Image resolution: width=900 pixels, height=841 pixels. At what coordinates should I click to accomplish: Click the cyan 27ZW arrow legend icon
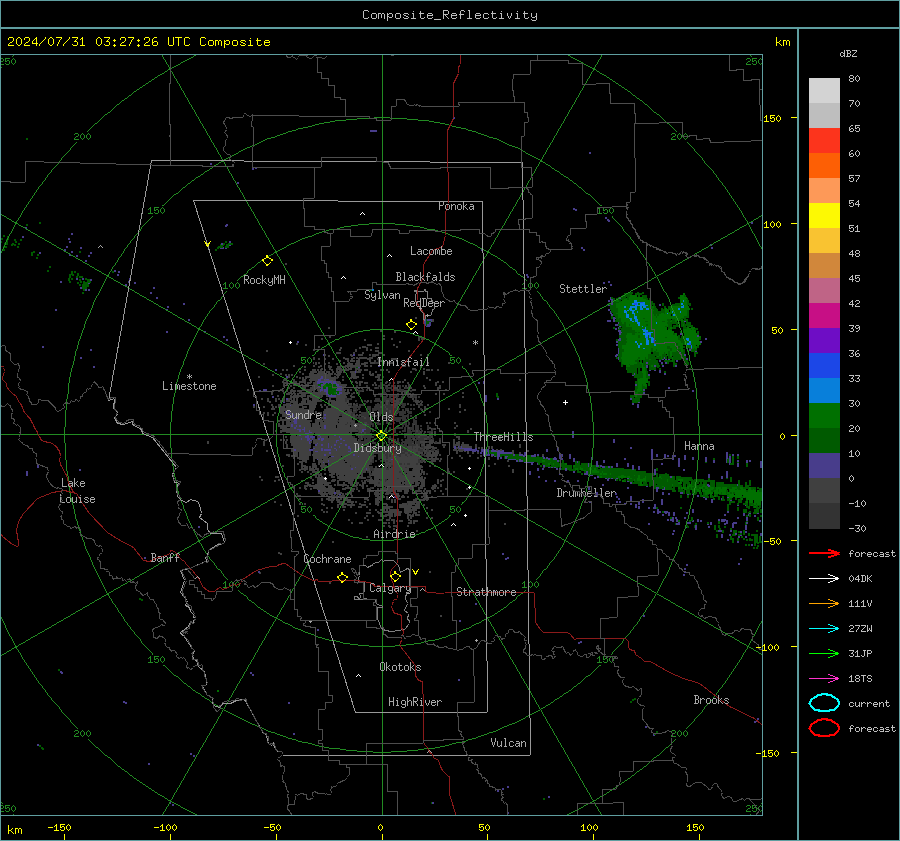tap(824, 629)
